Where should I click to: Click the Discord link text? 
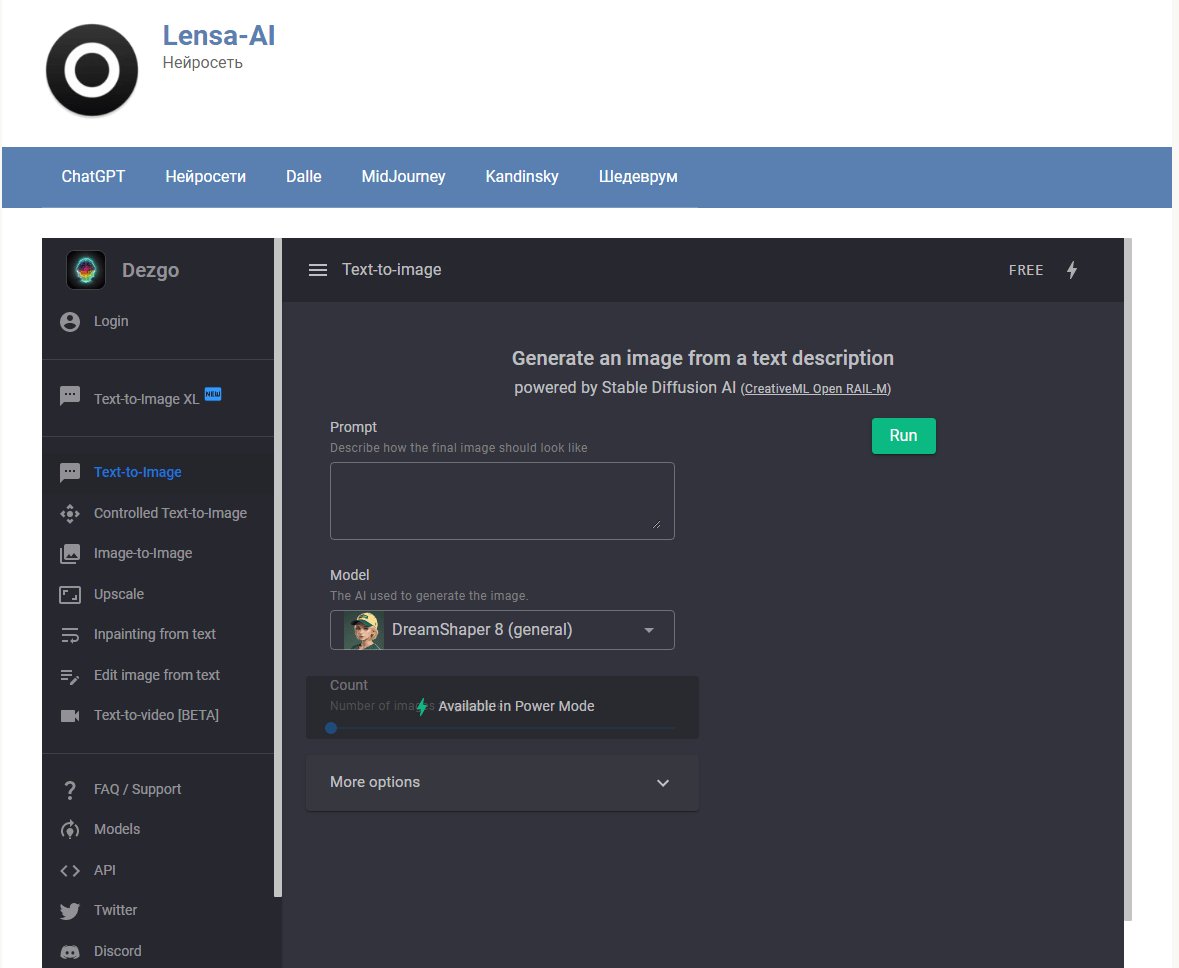tap(117, 951)
